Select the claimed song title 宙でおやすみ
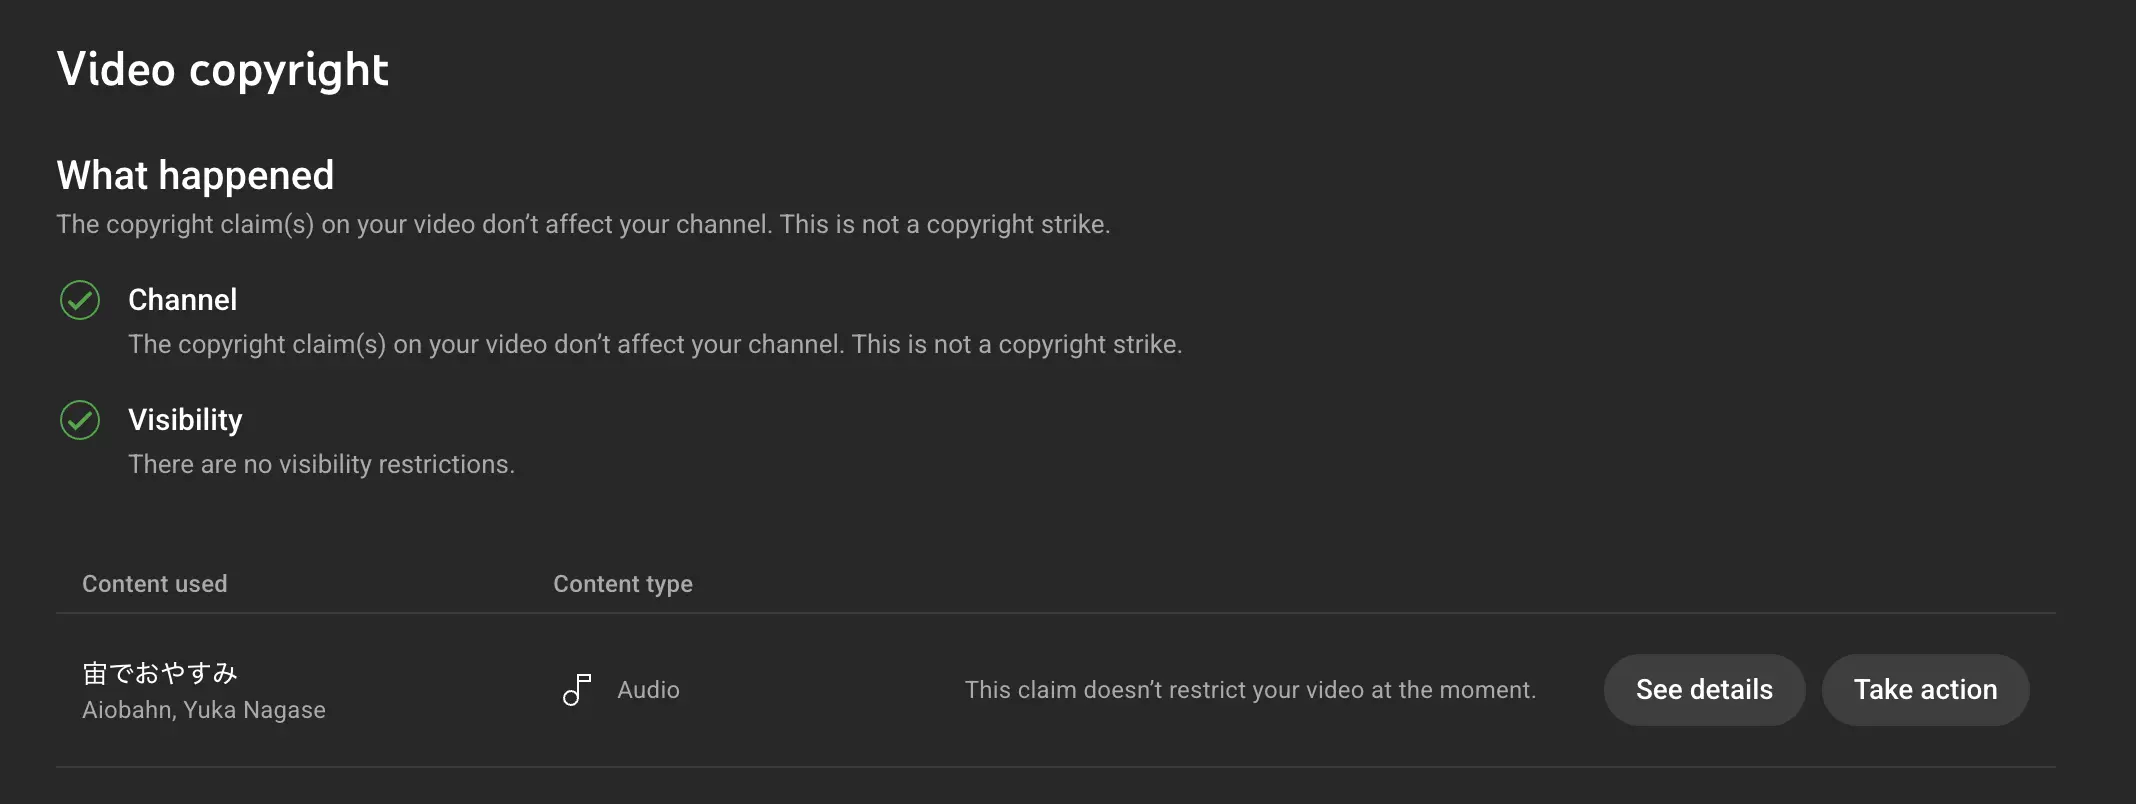 click(x=160, y=673)
